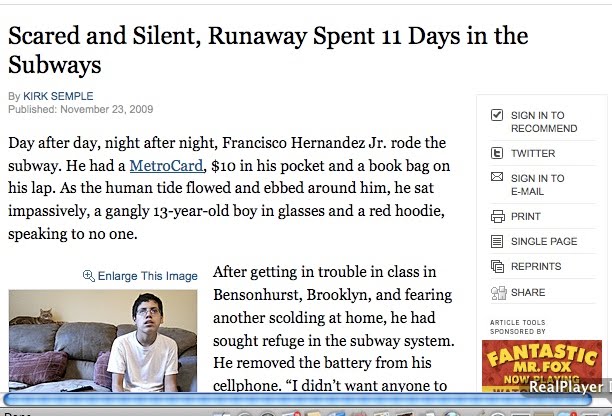
Task: Click the printer icon in article tools
Action: coord(497,216)
